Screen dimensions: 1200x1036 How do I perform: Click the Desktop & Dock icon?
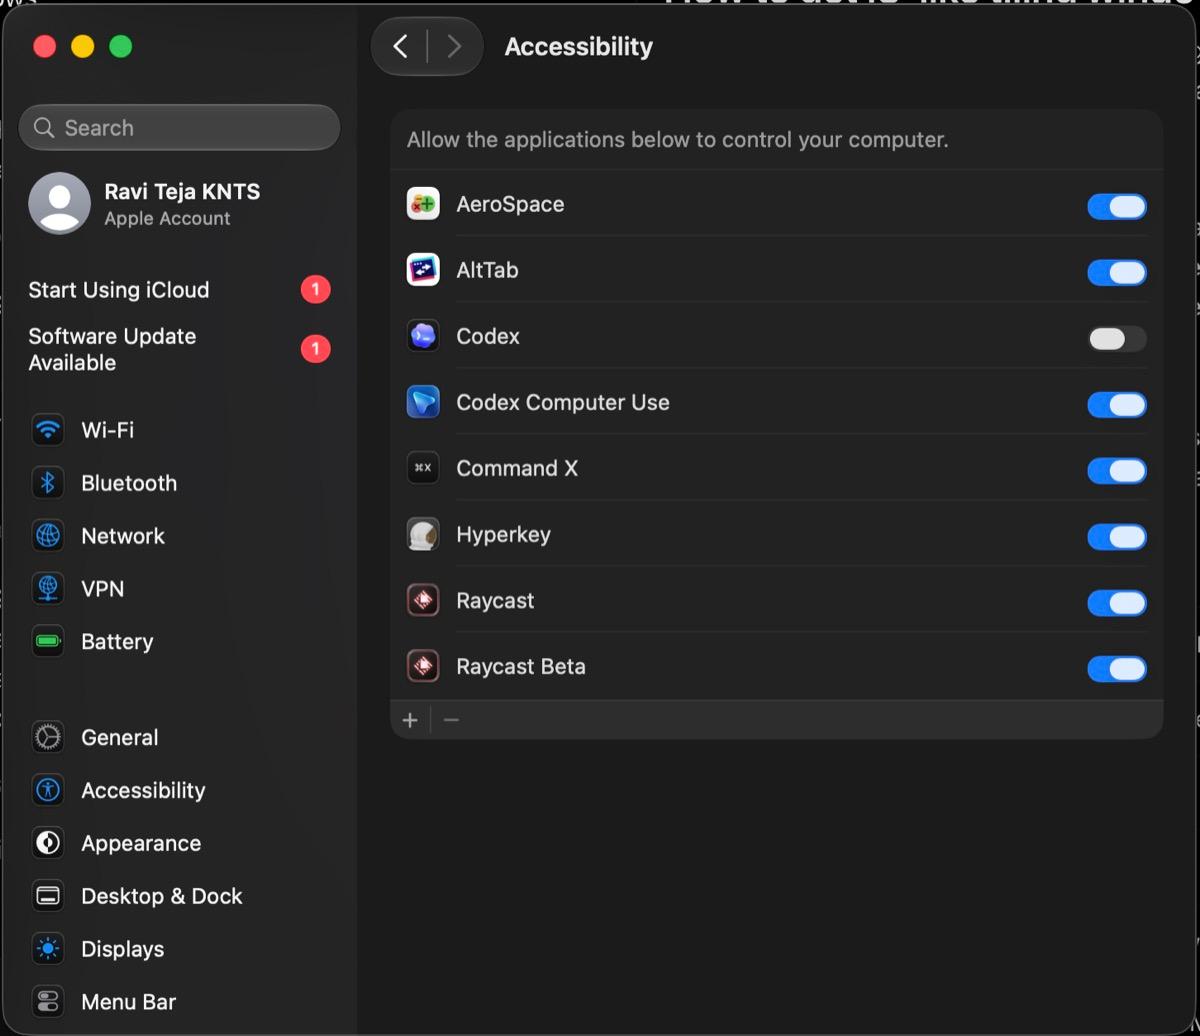click(x=48, y=896)
